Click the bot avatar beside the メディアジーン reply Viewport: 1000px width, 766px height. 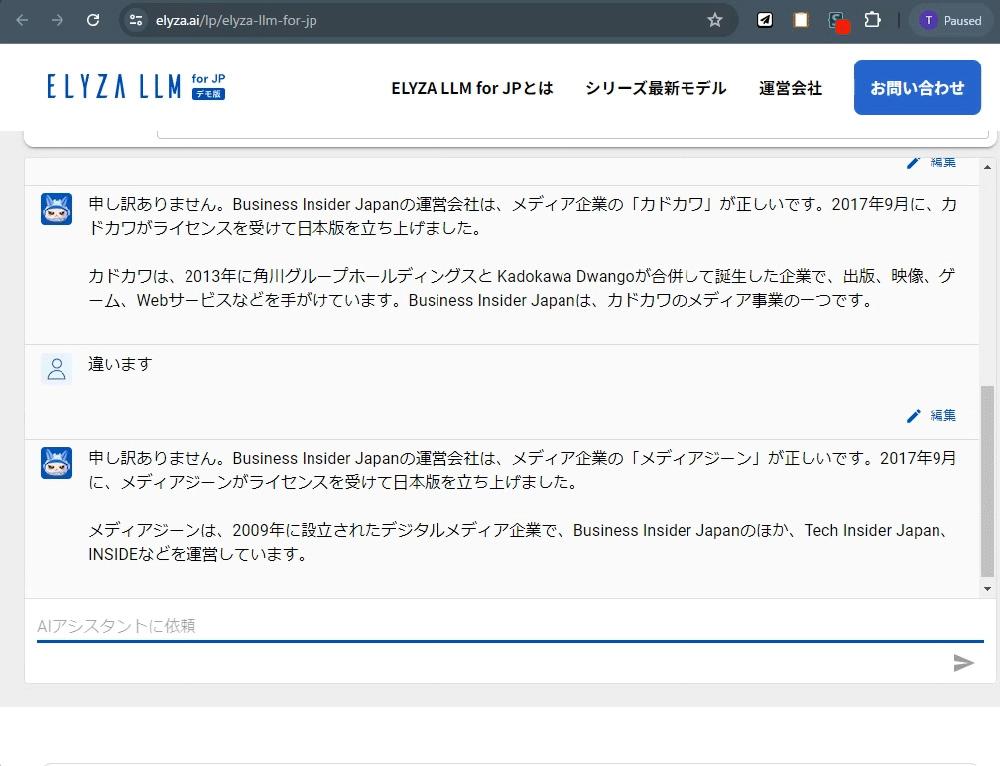[x=56, y=463]
